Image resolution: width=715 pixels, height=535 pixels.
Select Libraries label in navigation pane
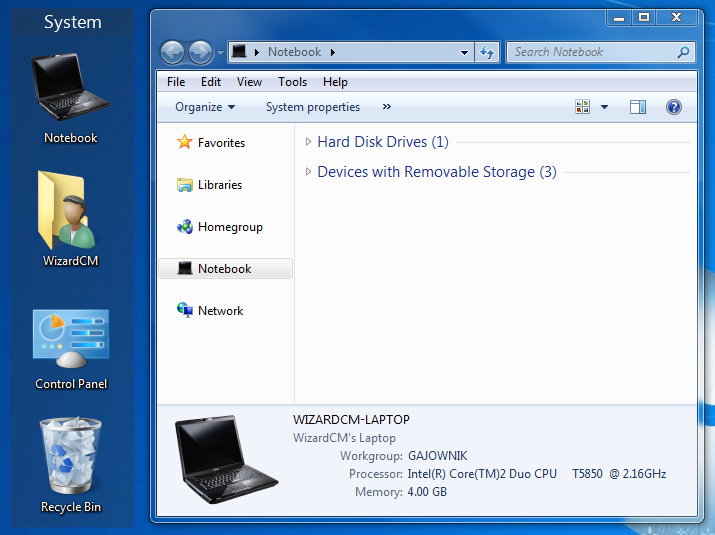220,185
